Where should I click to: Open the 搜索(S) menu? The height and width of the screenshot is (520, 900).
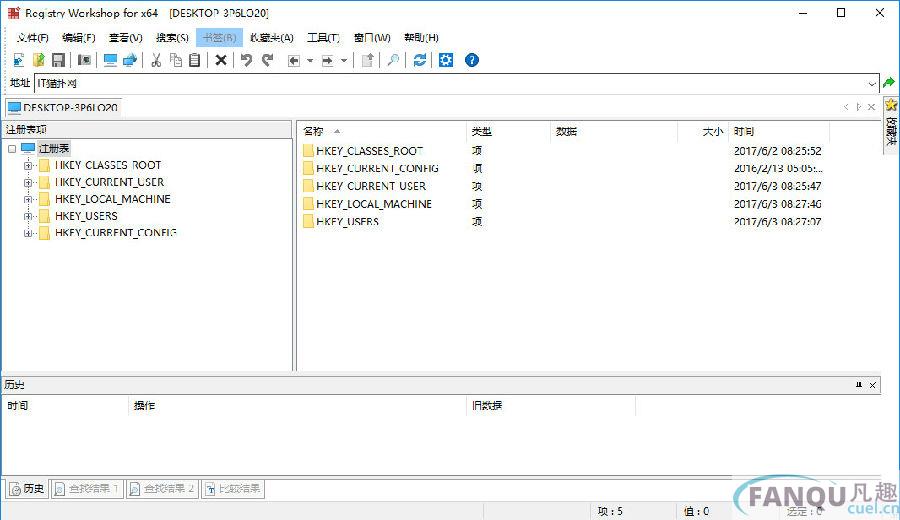172,38
